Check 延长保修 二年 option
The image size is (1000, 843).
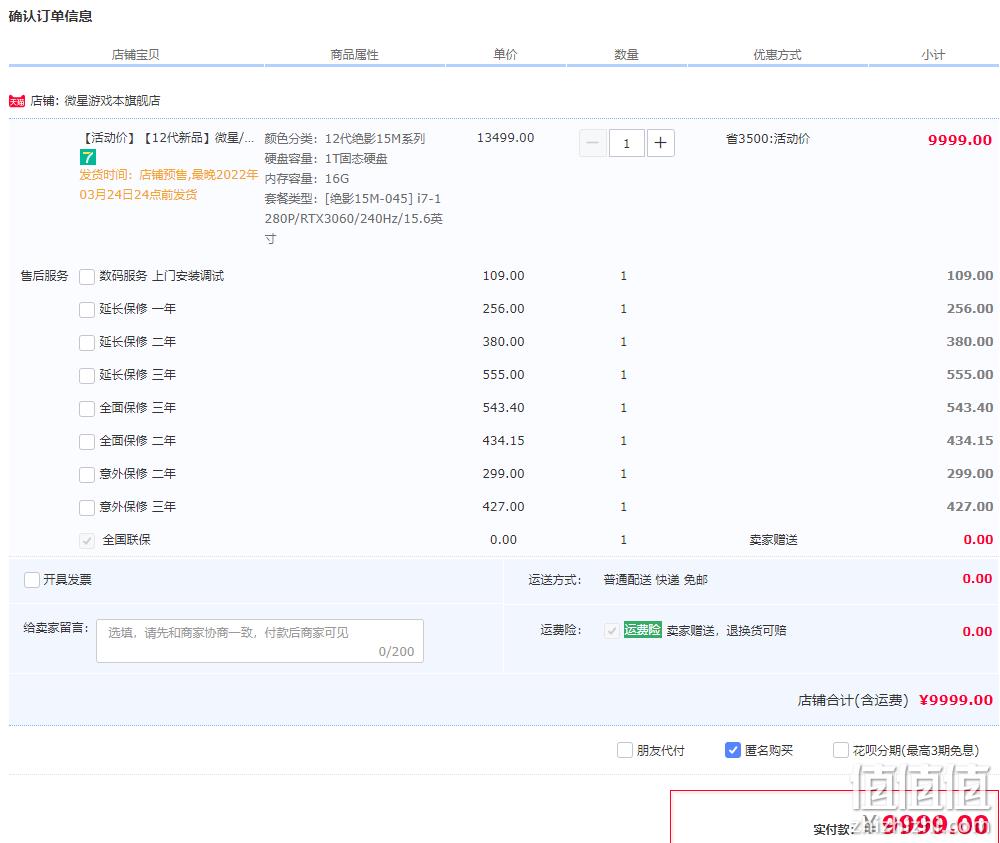[87, 342]
